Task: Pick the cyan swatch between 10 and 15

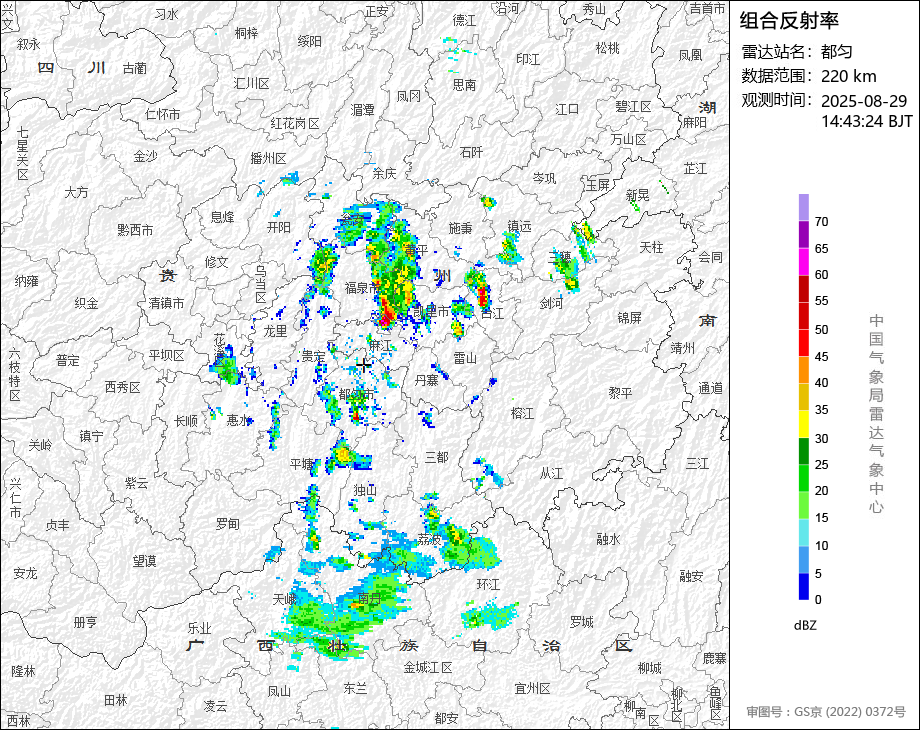Action: pos(804,532)
